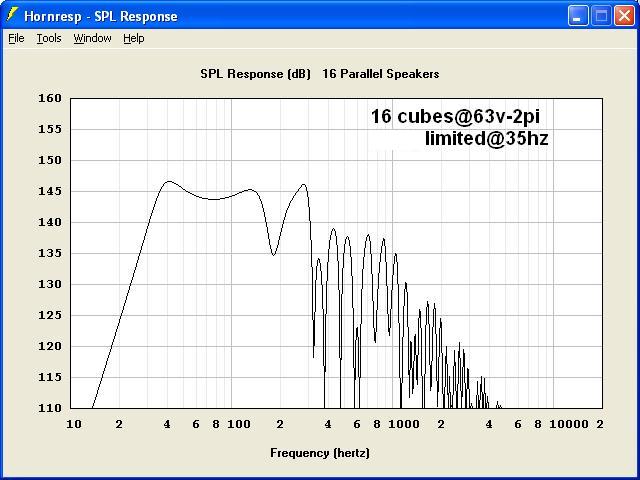Open the Window menu

(93, 38)
